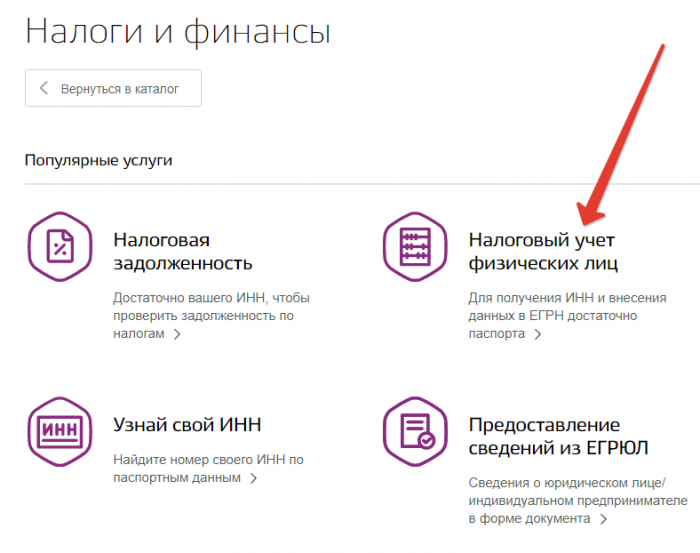
Task: Click the abacus icon for Налоговый учет
Action: [415, 246]
